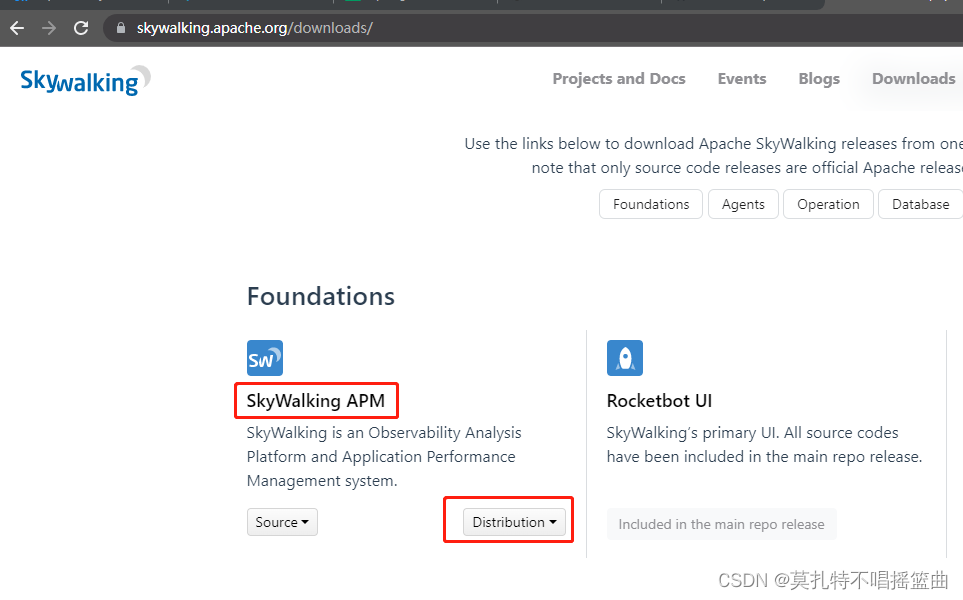Click SkyWalking APM description paragraph
This screenshot has height=600, width=963.
384,456
